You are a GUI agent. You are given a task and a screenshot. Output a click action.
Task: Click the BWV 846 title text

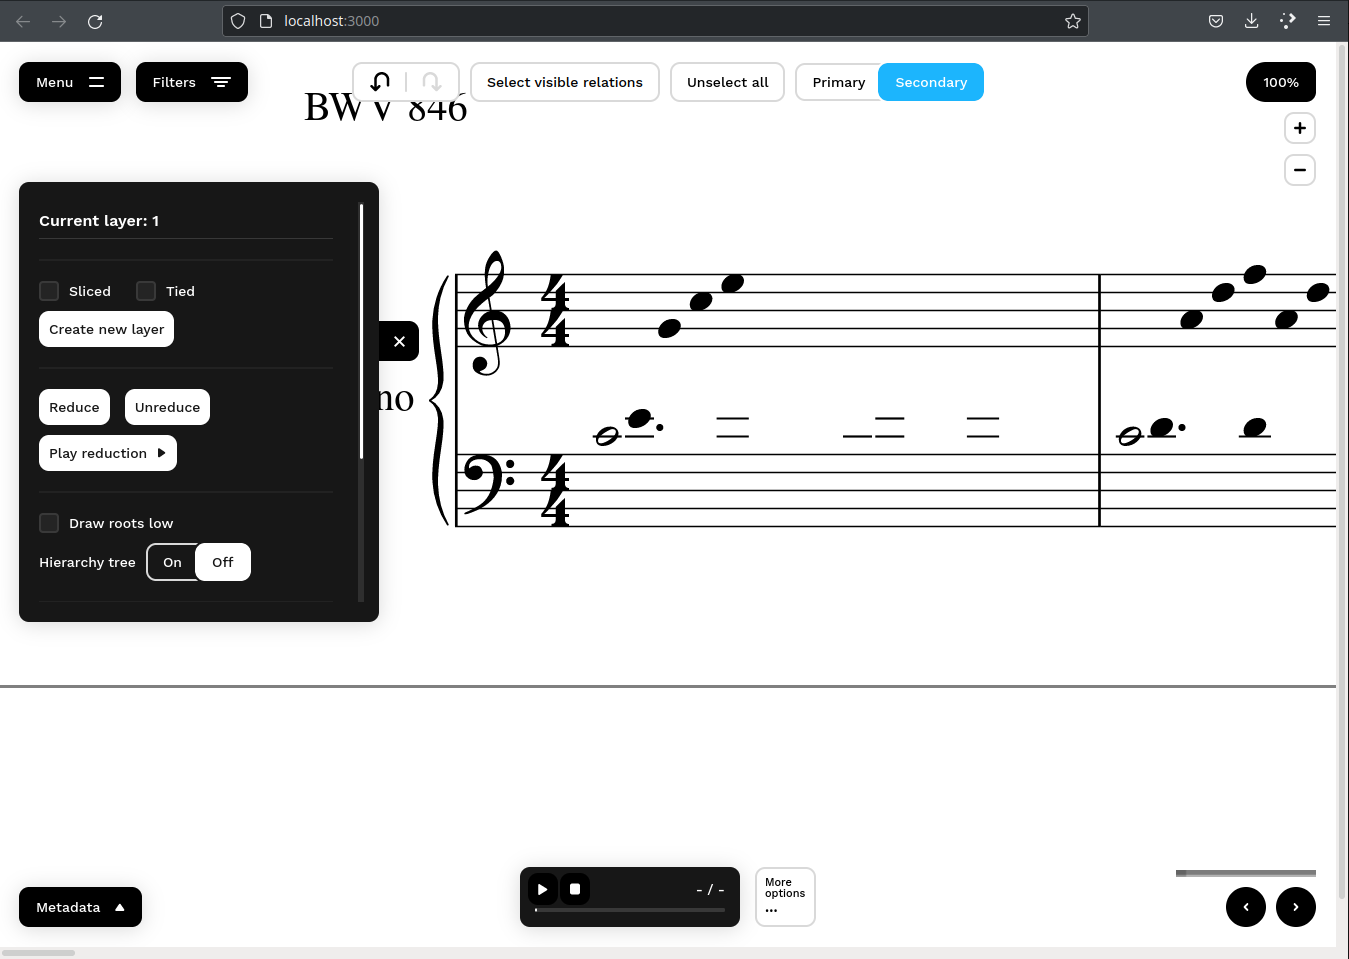coord(386,107)
